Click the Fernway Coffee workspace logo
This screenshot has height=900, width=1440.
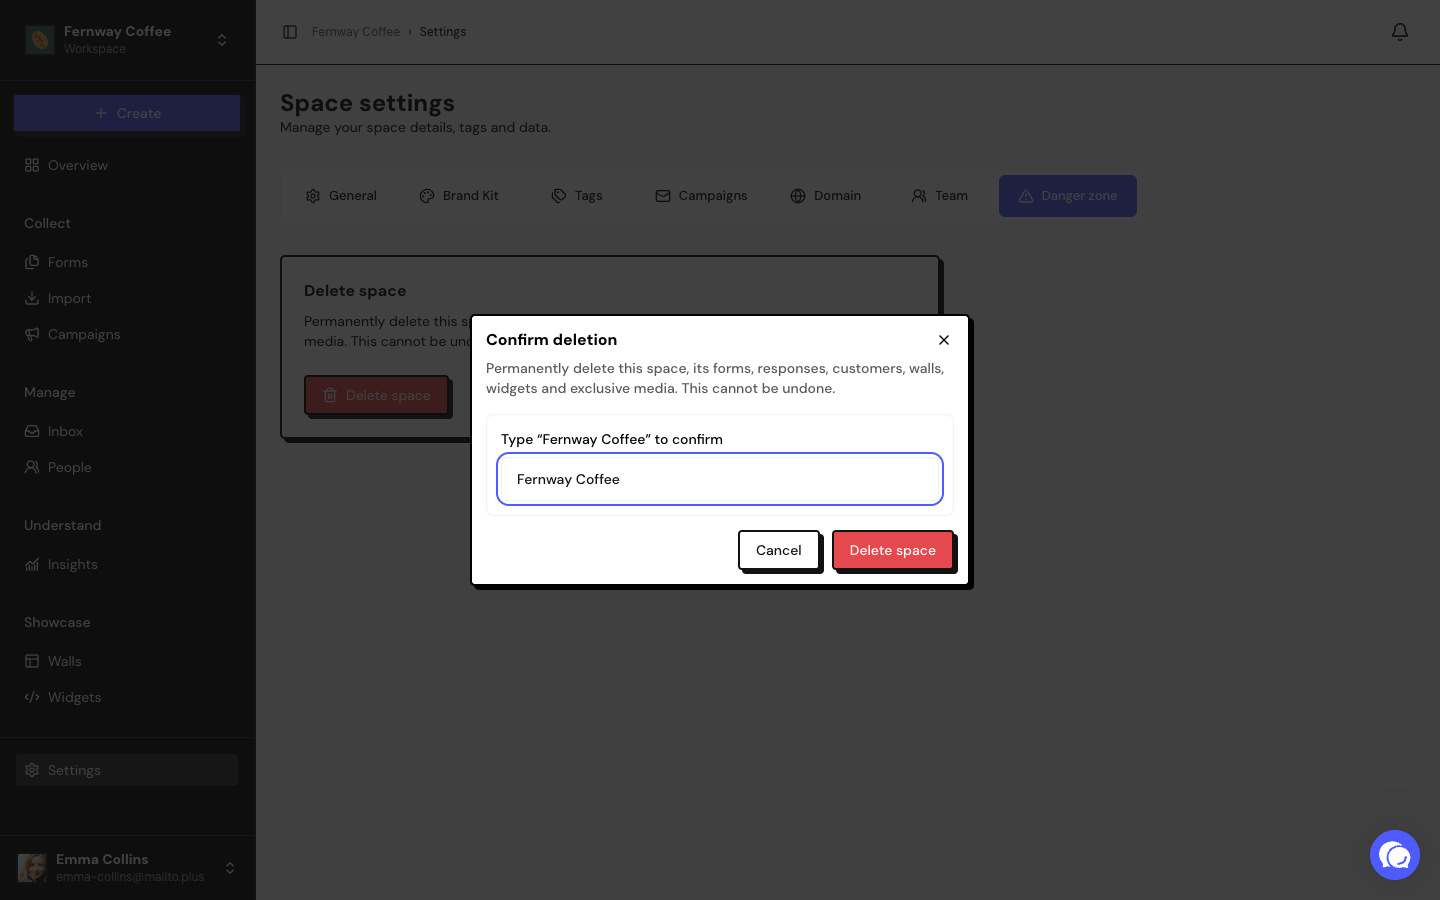click(40, 40)
